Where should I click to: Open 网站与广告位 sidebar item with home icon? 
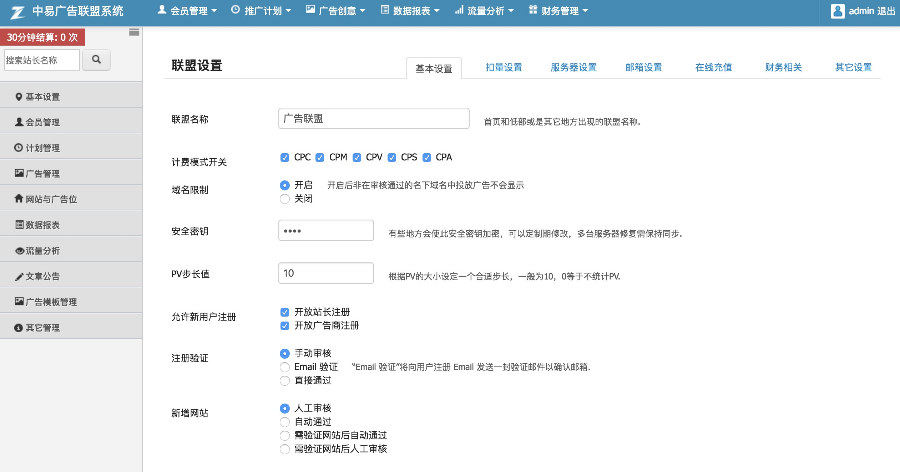(71, 199)
